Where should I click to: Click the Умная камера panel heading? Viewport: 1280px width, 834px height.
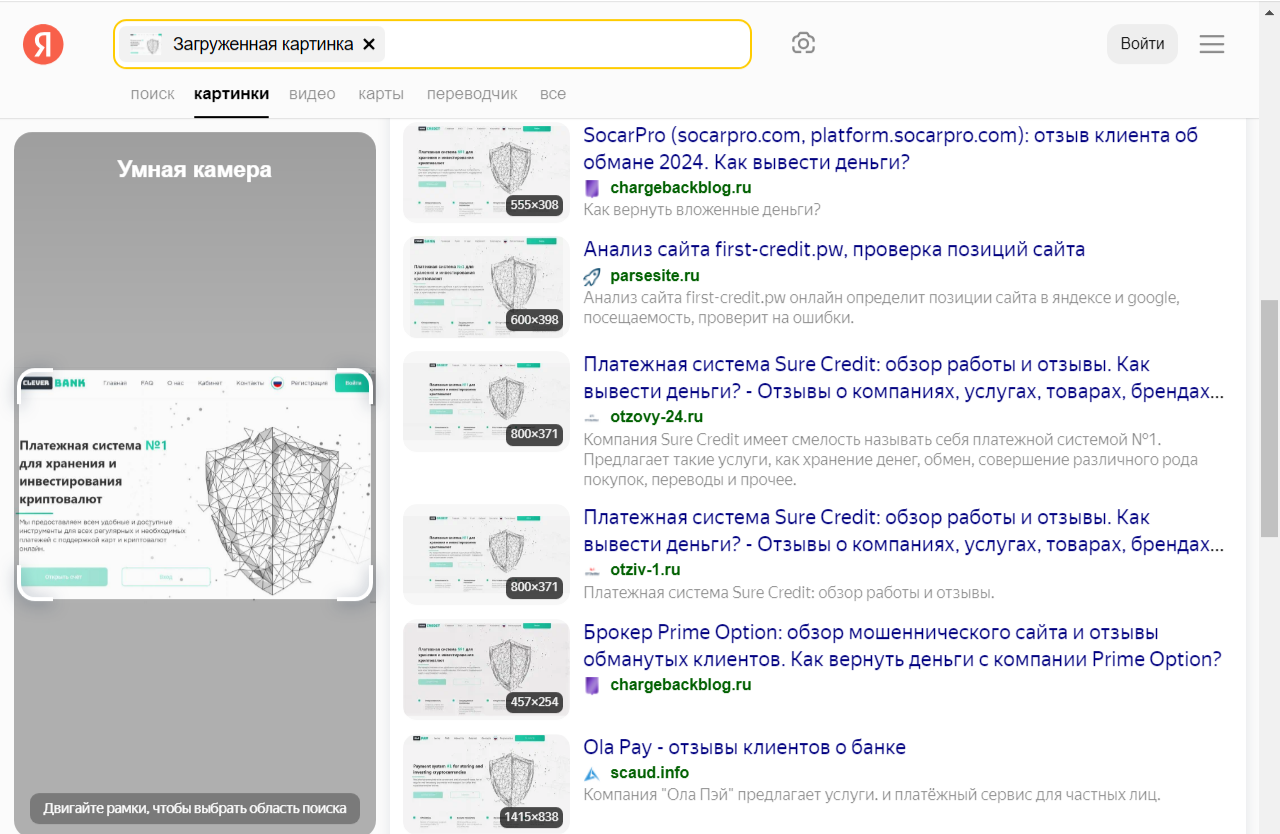194,169
